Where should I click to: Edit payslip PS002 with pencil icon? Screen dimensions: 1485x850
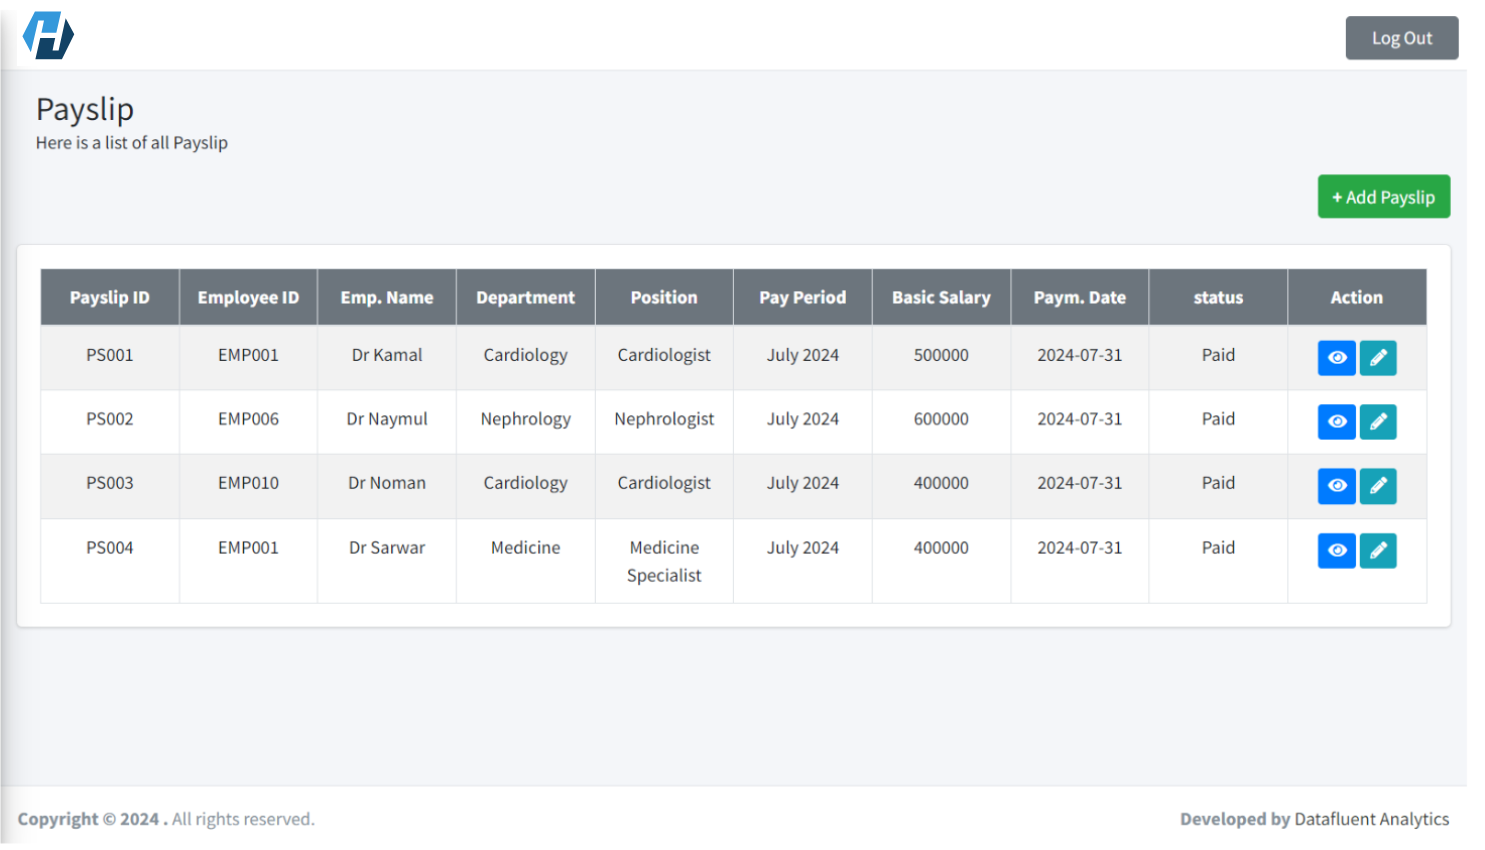pyautogui.click(x=1378, y=422)
